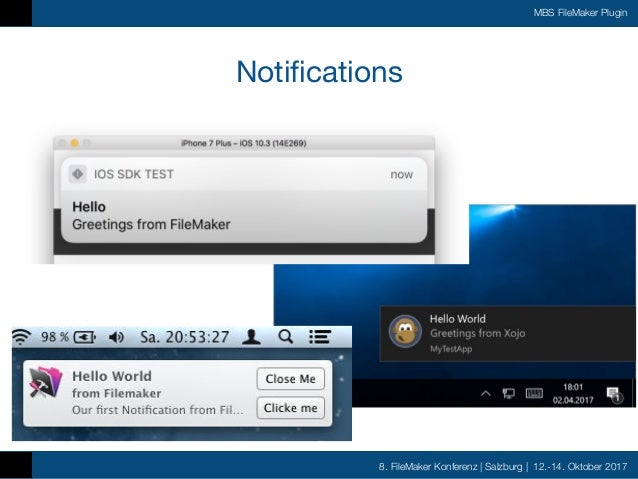Click the yellow minimize button of simulator window
Viewport: 638px width, 479px height.
click(x=74, y=143)
